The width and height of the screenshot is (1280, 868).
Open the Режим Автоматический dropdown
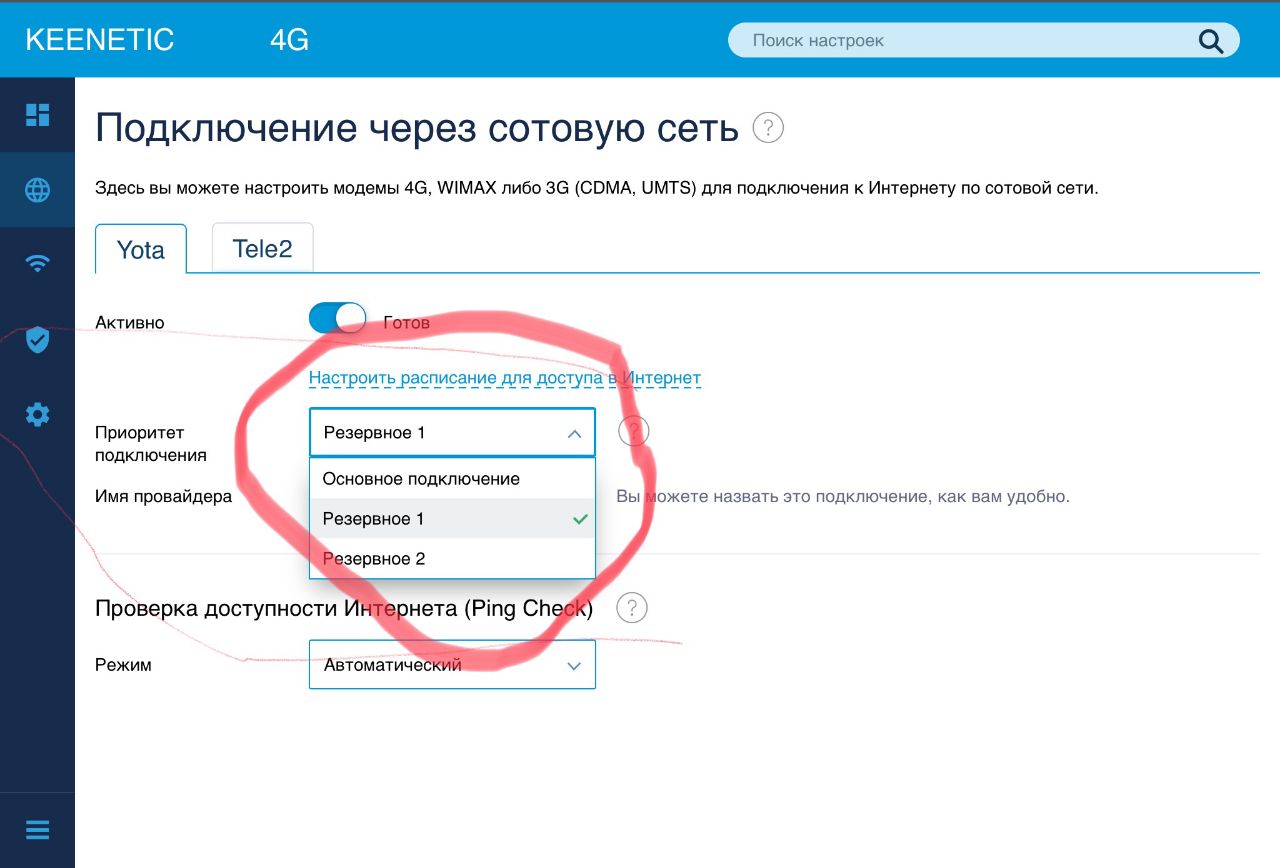[x=452, y=665]
